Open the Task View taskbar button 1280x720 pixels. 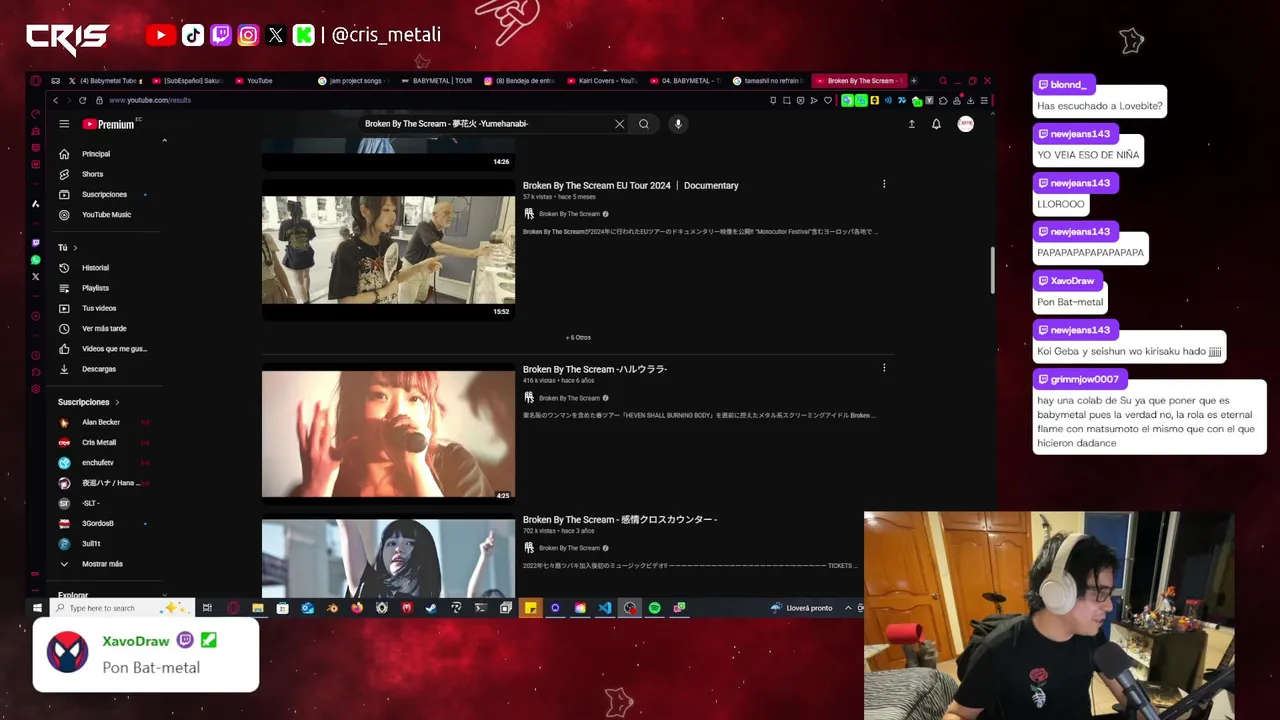pyautogui.click(x=207, y=608)
